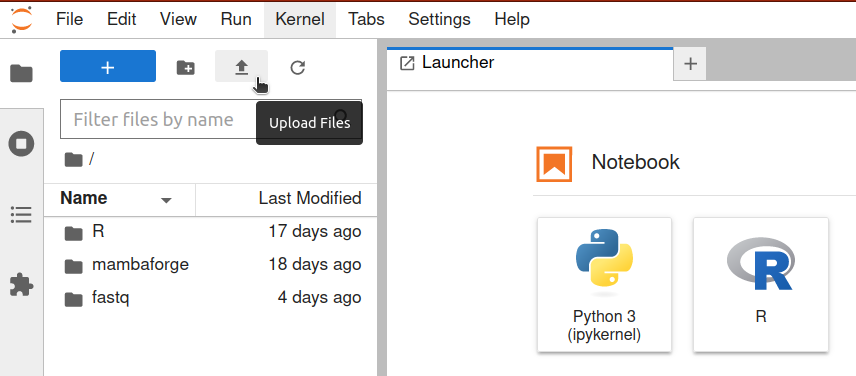Viewport: 856px width, 376px height.
Task: Open the Tabs menu
Action: [x=366, y=20]
